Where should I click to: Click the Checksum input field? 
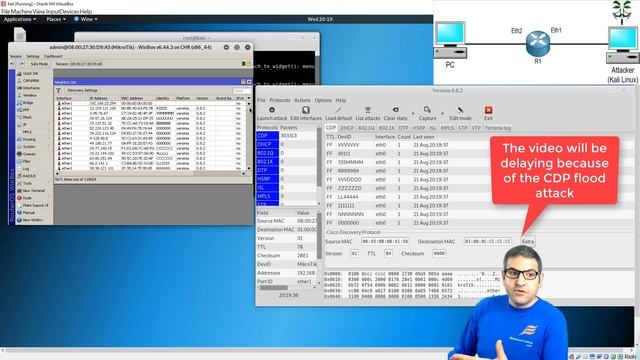(439, 253)
